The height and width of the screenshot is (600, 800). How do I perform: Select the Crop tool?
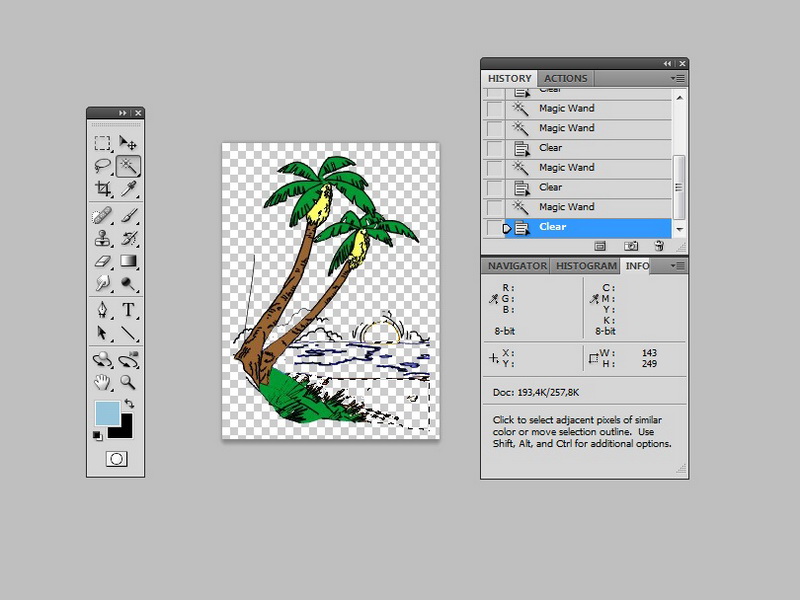(x=103, y=189)
